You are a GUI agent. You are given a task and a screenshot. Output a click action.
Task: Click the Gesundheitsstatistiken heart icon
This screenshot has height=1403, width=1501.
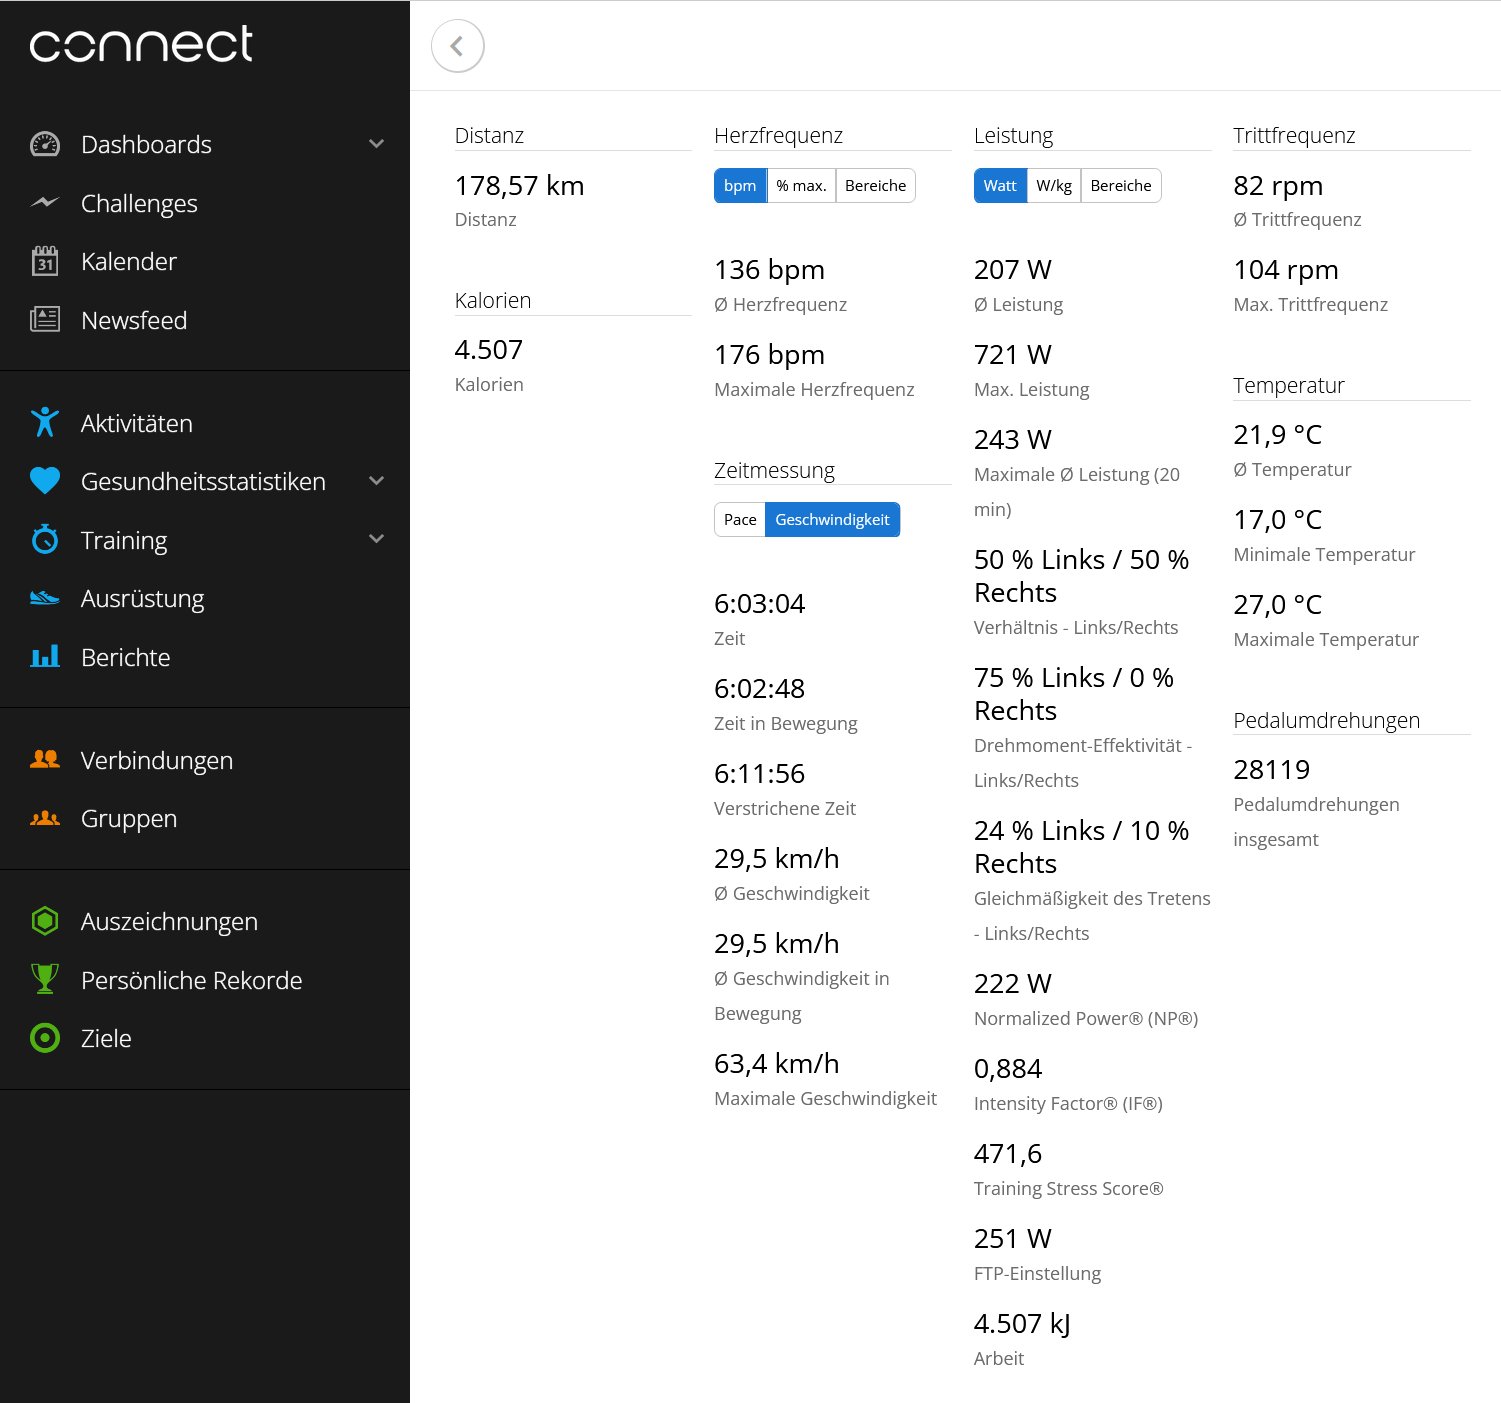(x=45, y=481)
